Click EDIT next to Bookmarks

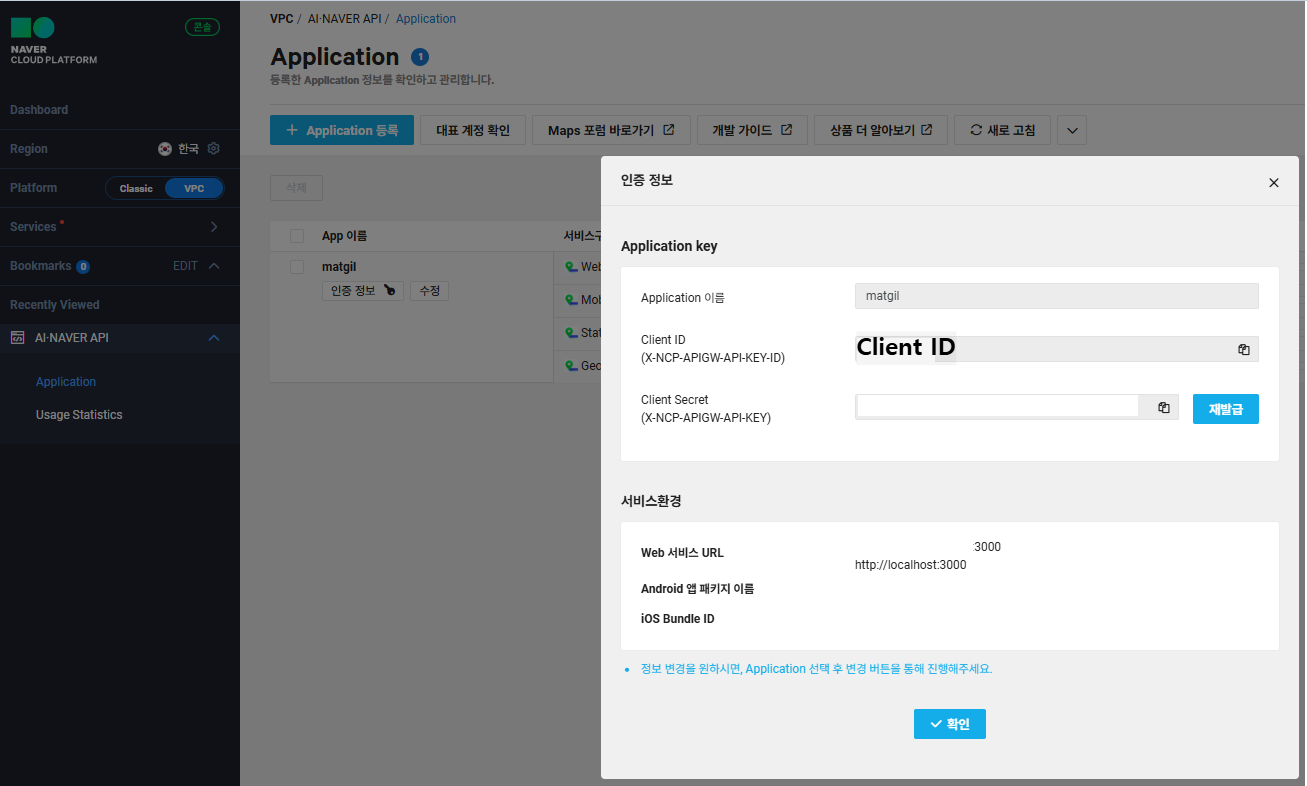185,266
